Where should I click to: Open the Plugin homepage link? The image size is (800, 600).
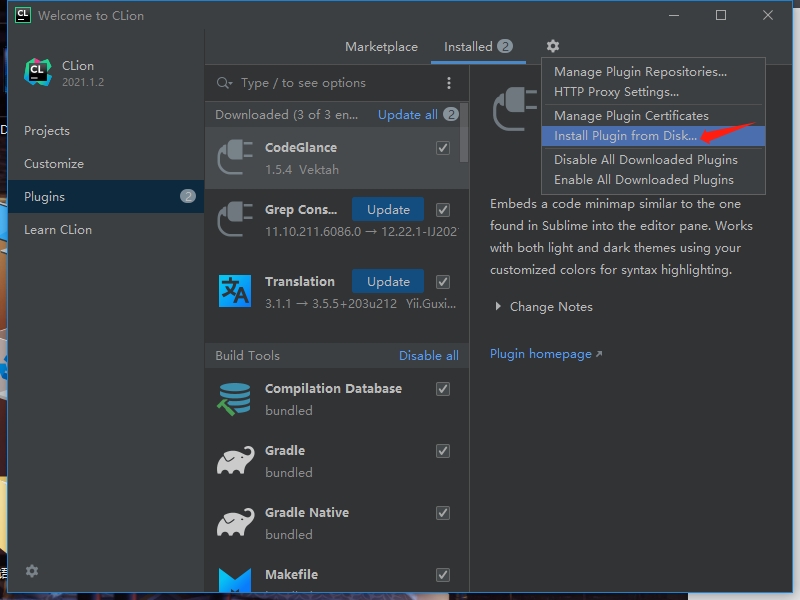(540, 354)
